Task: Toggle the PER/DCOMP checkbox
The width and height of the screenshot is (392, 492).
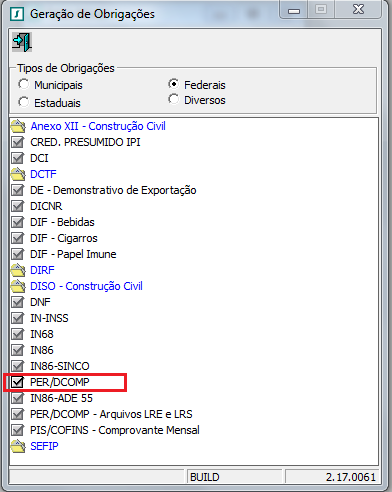Action: tap(17, 382)
